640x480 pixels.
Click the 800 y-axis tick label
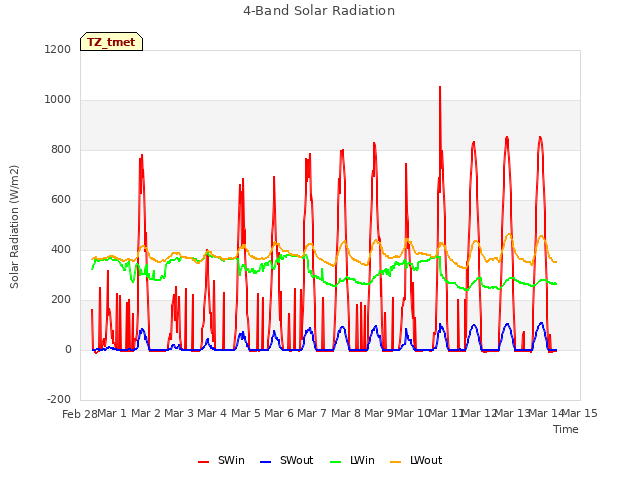[x=61, y=149]
